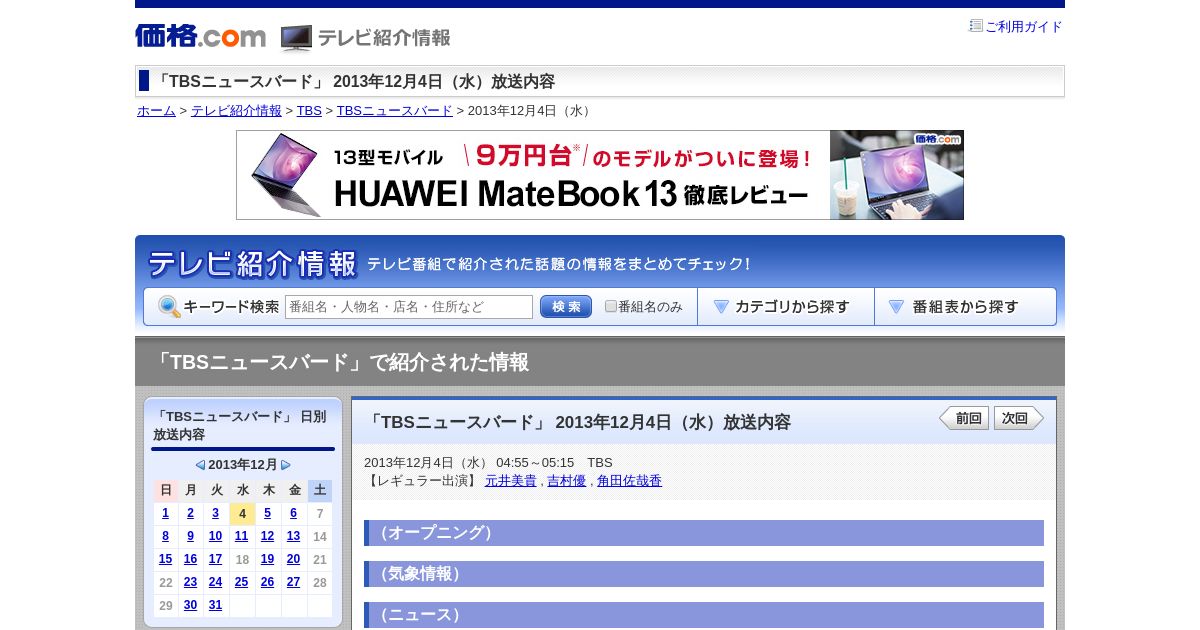Click the テレビ紹介情報 blue banner title
Viewport: 1200px width, 630px height.
252,264
